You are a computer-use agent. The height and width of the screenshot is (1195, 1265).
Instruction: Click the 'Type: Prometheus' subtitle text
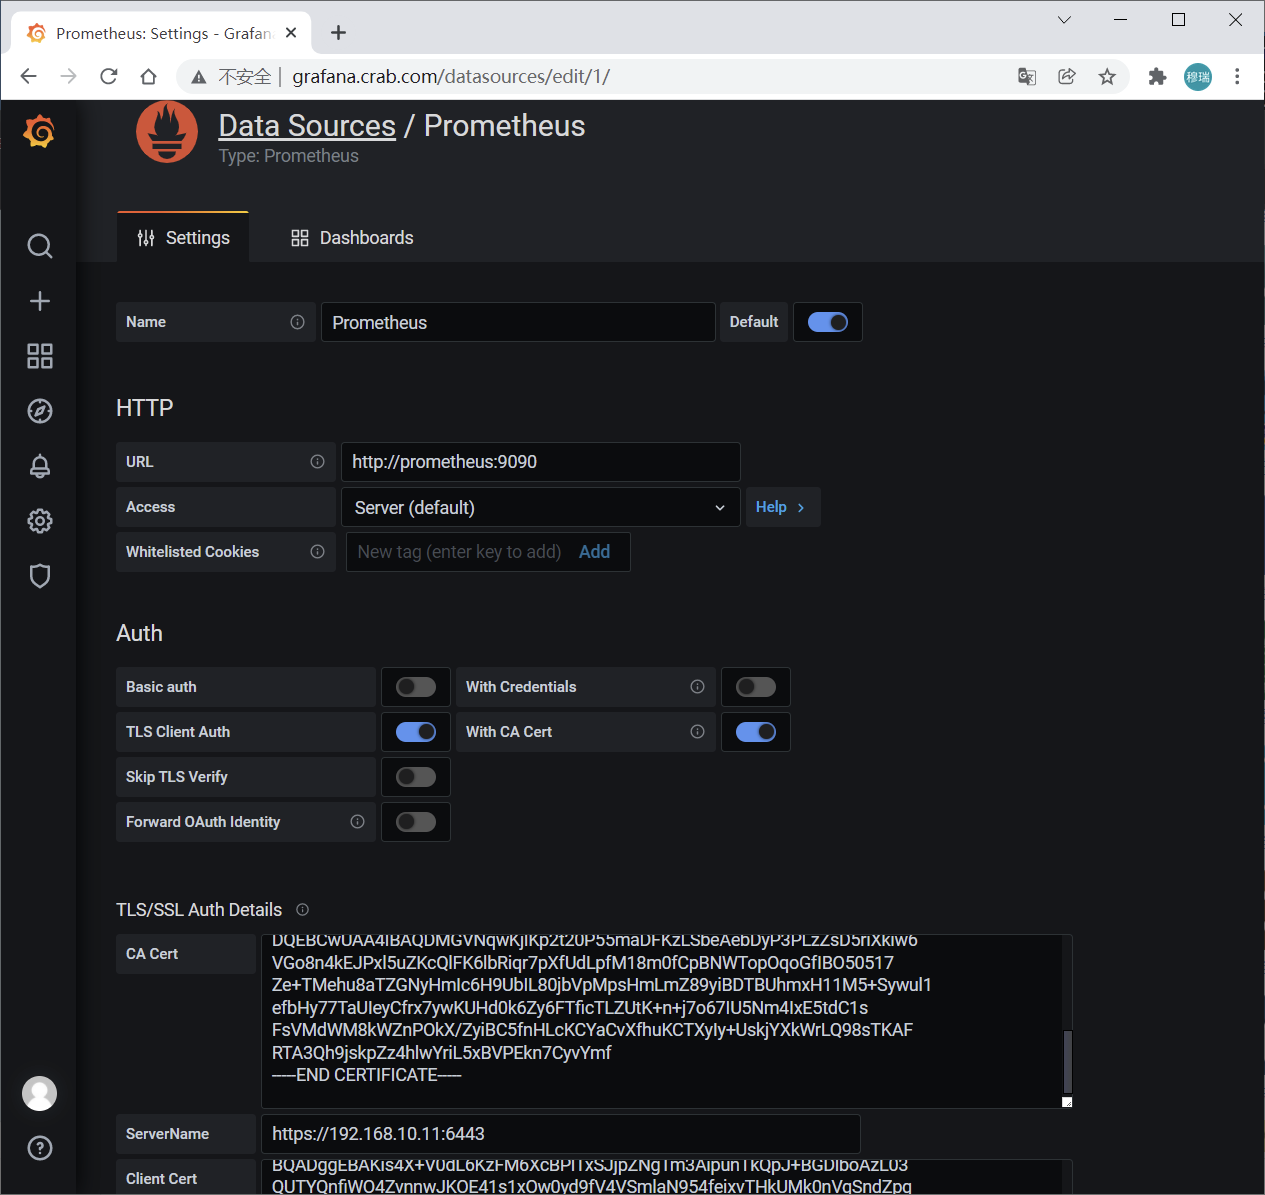[x=288, y=156]
